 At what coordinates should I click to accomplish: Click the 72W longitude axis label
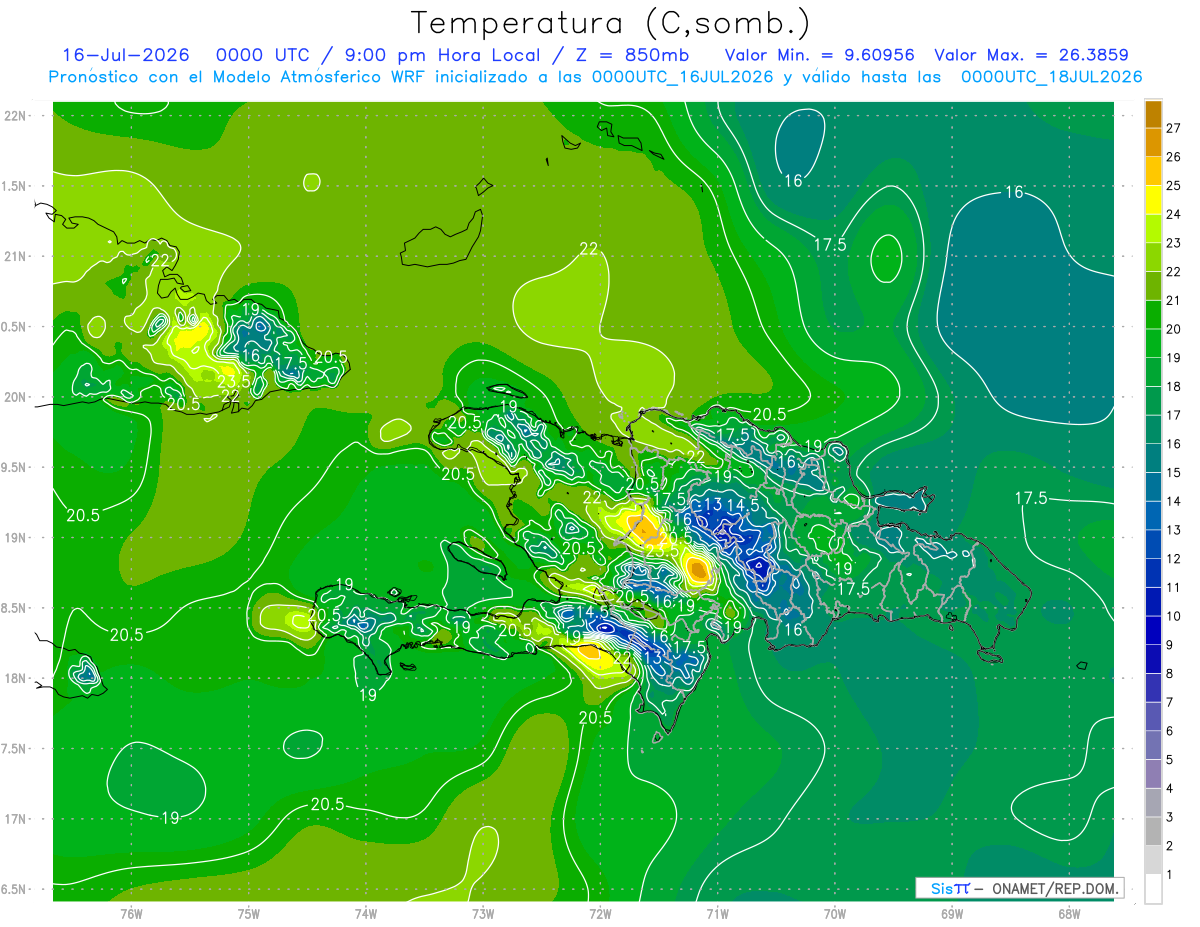(x=600, y=914)
